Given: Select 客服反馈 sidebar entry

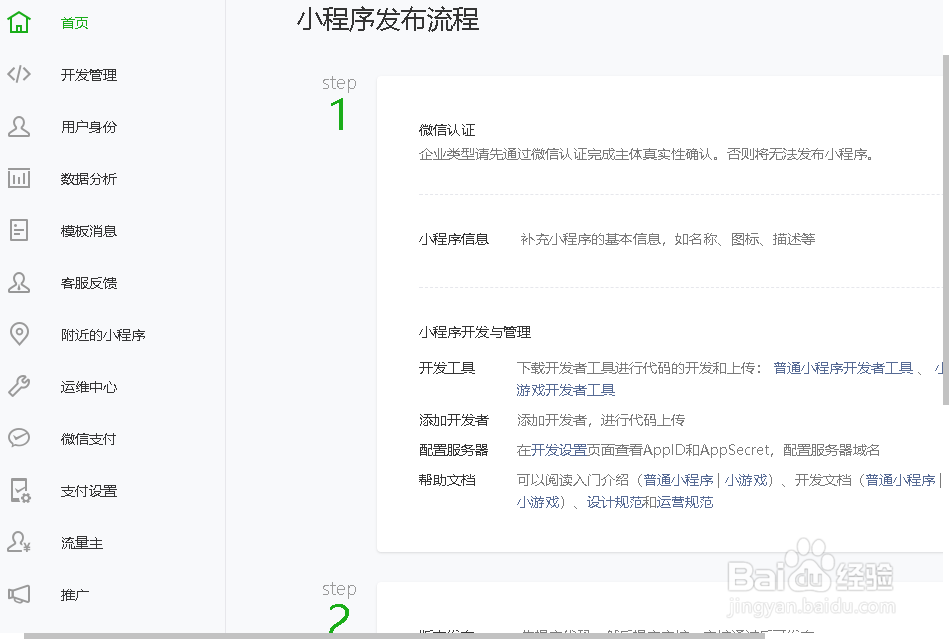Looking at the screenshot, I should pos(89,283).
